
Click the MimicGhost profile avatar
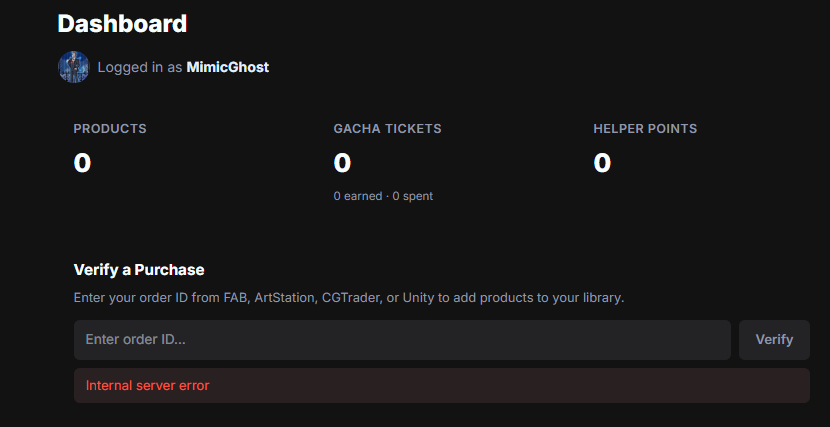point(74,67)
